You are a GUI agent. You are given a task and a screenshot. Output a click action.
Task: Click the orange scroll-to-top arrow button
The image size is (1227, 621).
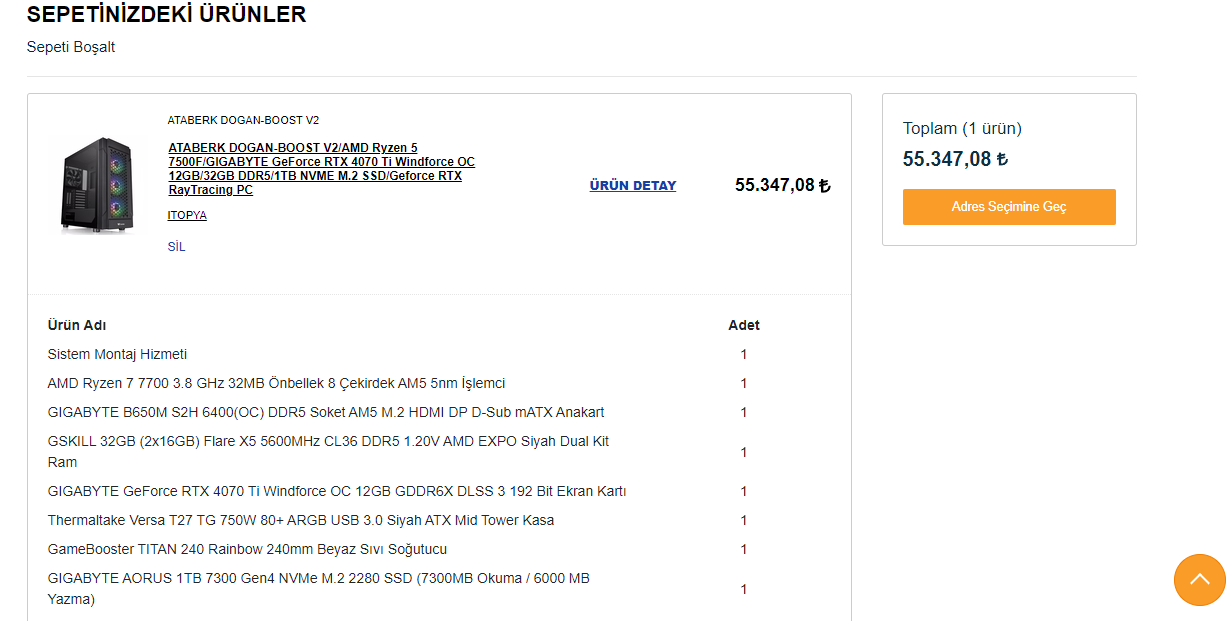pos(1199,580)
